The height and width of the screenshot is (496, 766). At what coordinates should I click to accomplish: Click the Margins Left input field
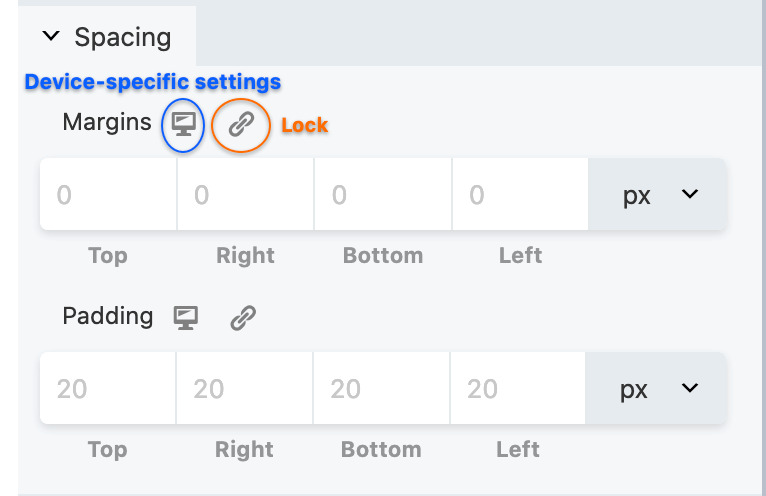coord(520,194)
